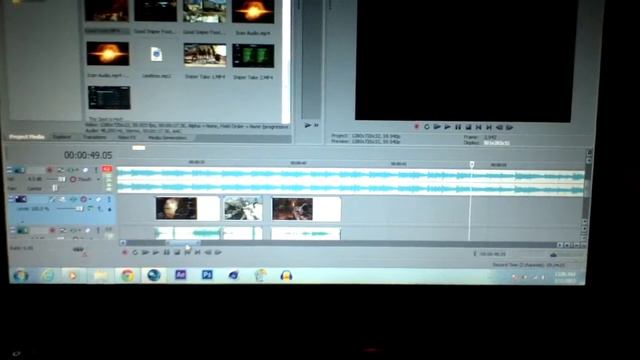Open the Track Motion tool on the video track
This screenshot has width=640, height=360.
tap(62, 199)
